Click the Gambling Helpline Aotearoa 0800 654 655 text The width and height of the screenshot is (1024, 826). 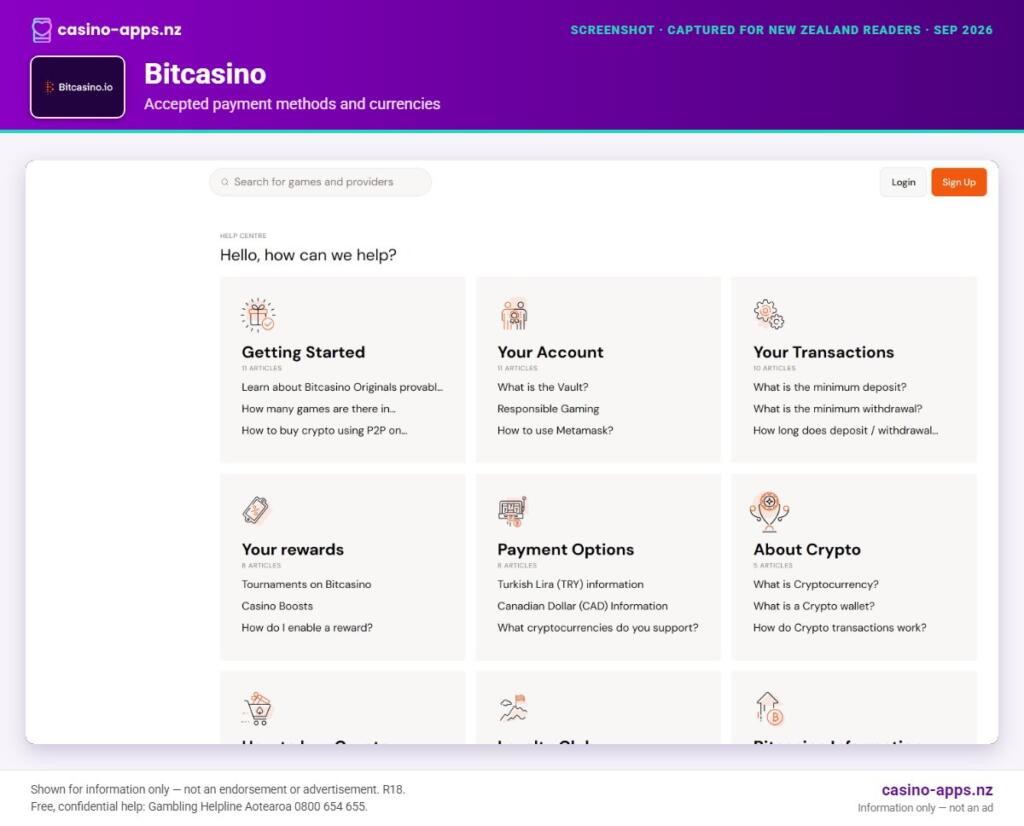click(x=257, y=806)
